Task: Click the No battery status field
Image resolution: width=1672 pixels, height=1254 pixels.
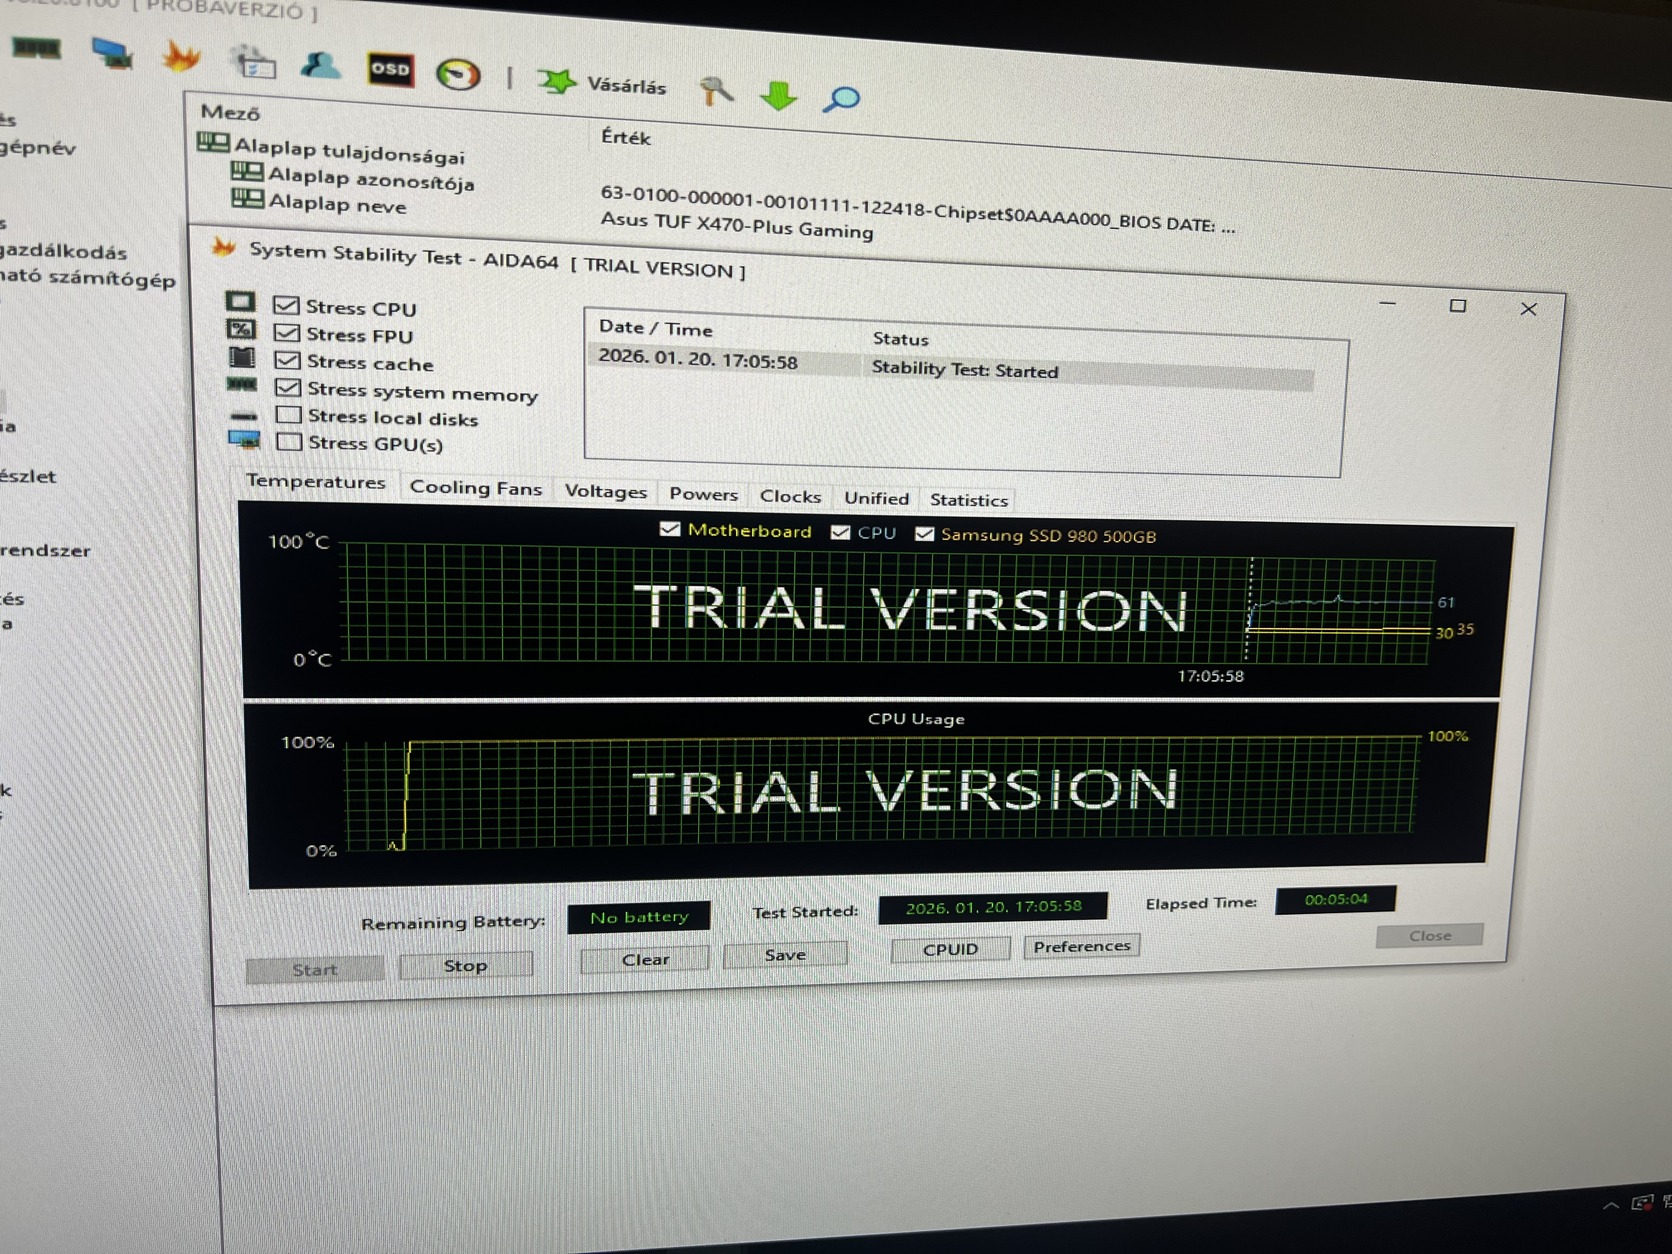Action: pos(639,917)
